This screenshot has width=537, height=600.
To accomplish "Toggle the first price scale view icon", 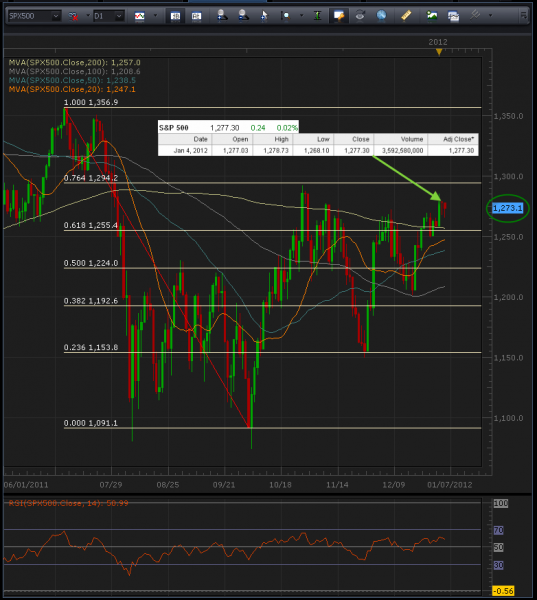I will tap(175, 16).
